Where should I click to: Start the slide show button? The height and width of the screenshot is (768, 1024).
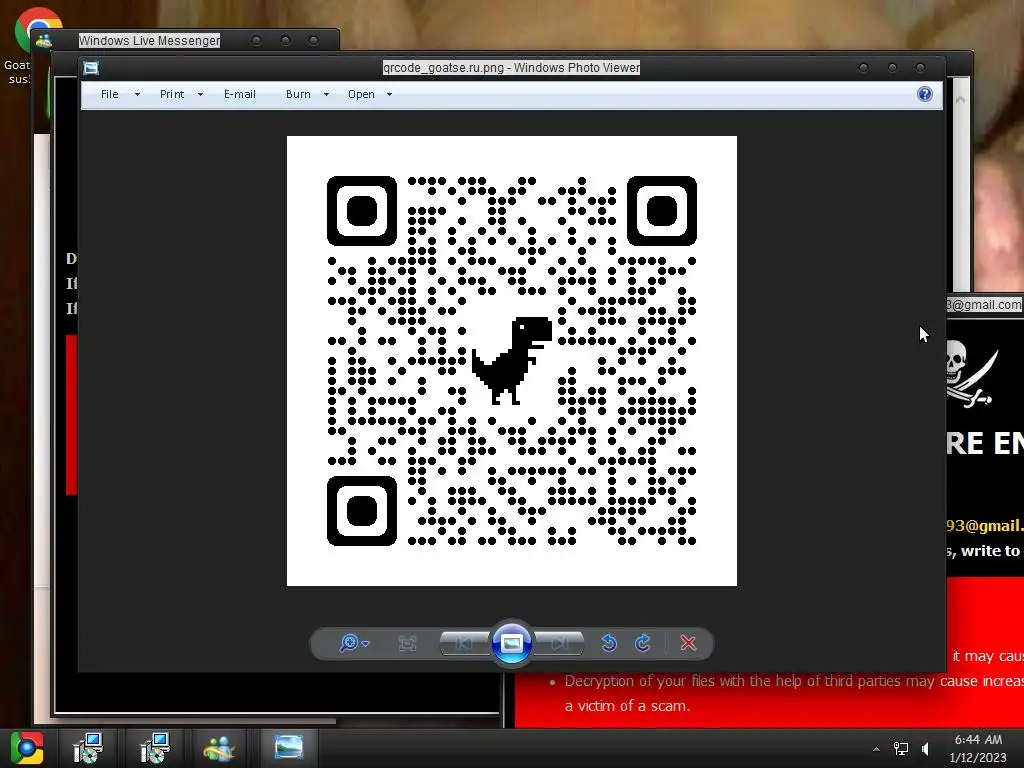pyautogui.click(x=511, y=643)
